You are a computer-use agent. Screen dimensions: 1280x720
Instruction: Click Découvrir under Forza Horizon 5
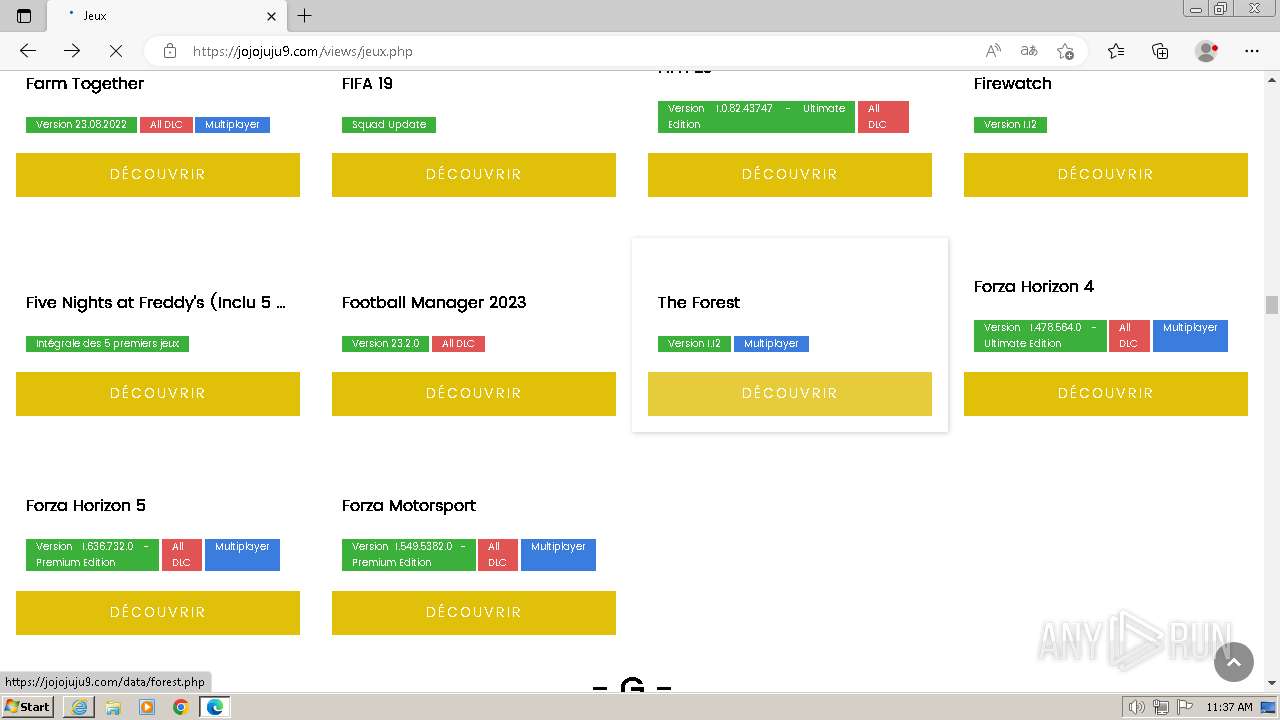coord(158,613)
